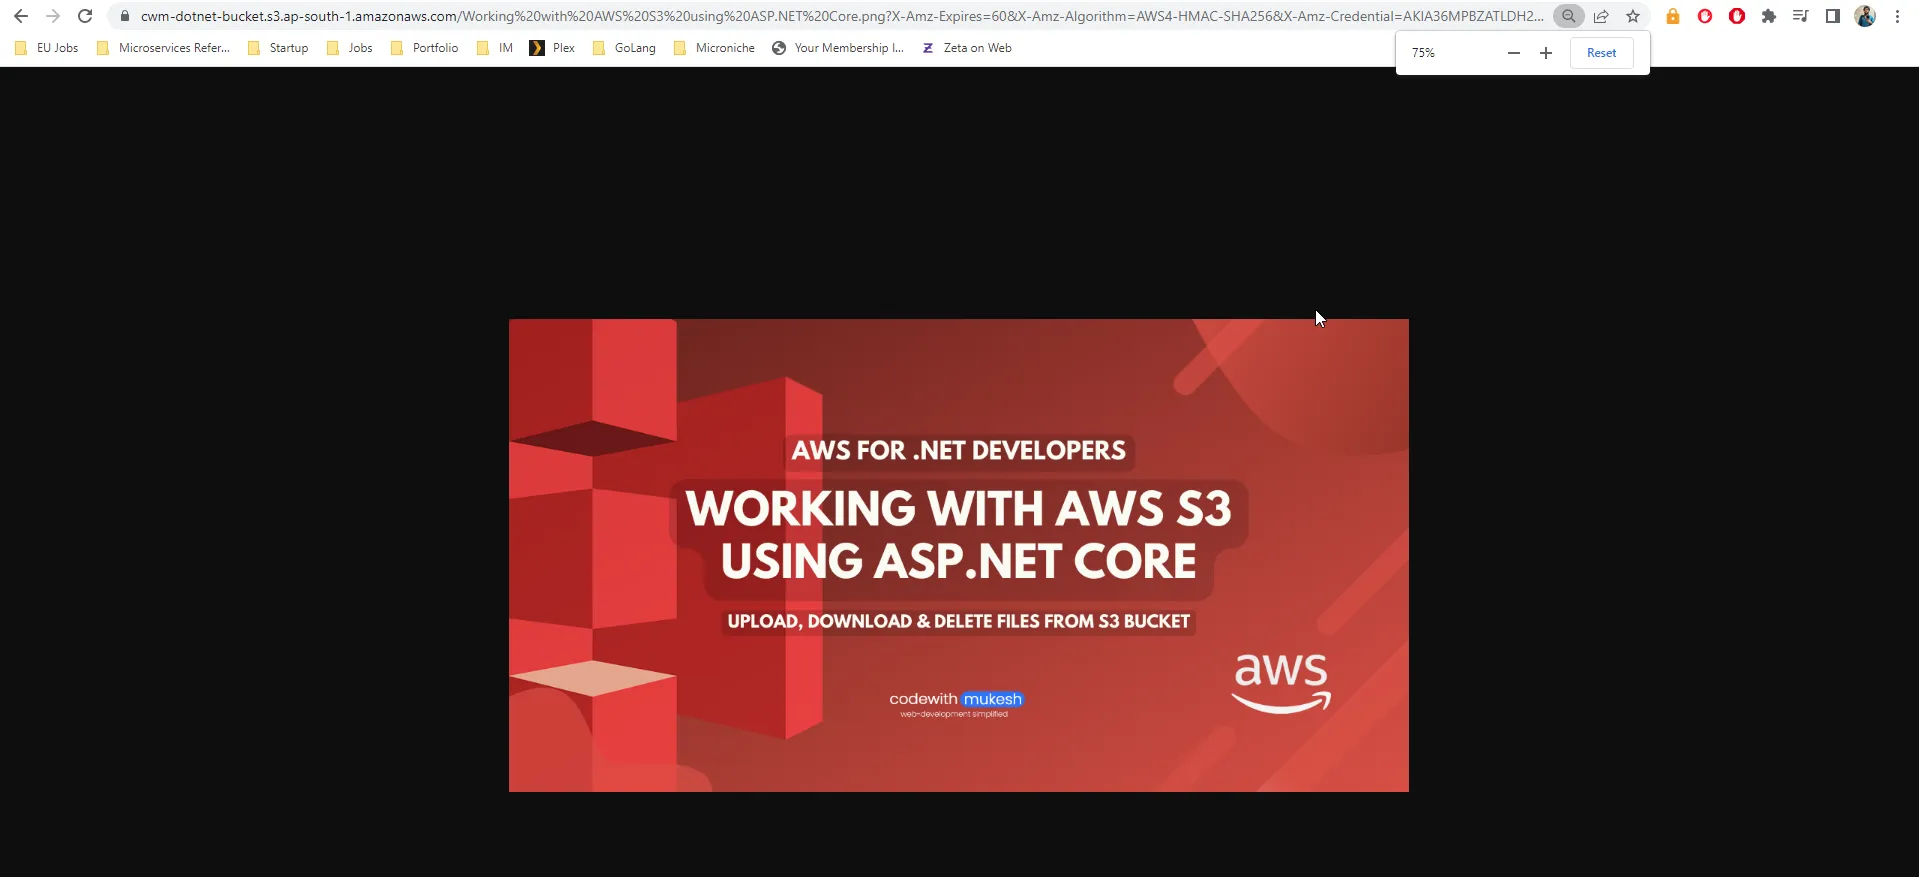The width and height of the screenshot is (1919, 877).
Task: Open the zoom magnifier icon in address bar
Action: tap(1569, 16)
